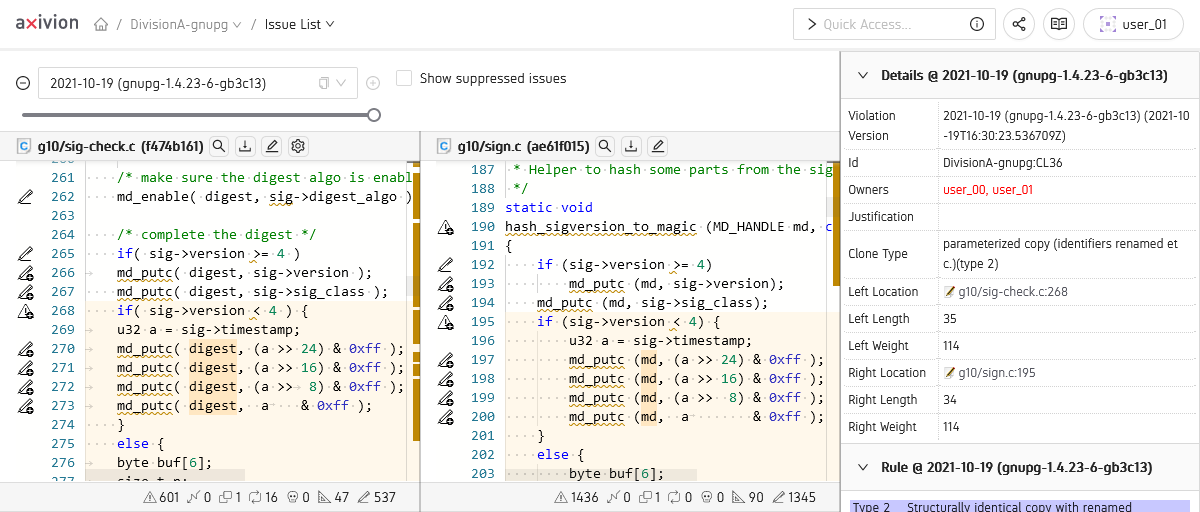Click clone count 1 in sig-check.c status
Screen dimensions: 1200x512
tap(229, 497)
